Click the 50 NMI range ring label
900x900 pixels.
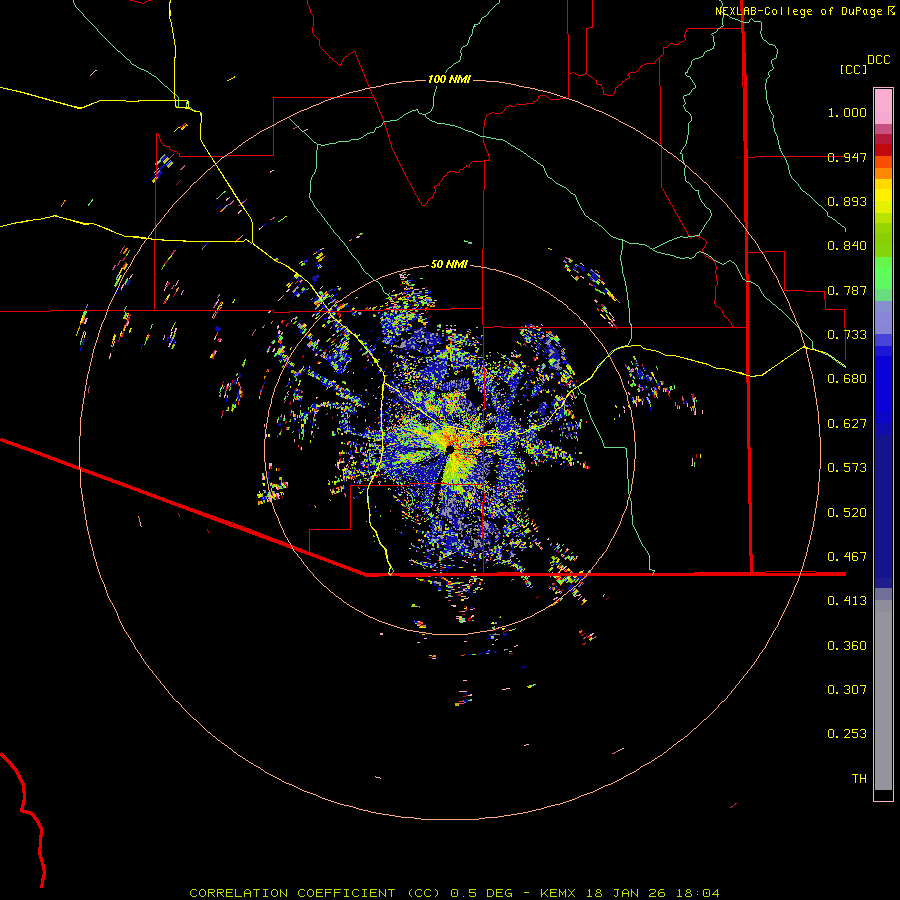[x=449, y=265]
